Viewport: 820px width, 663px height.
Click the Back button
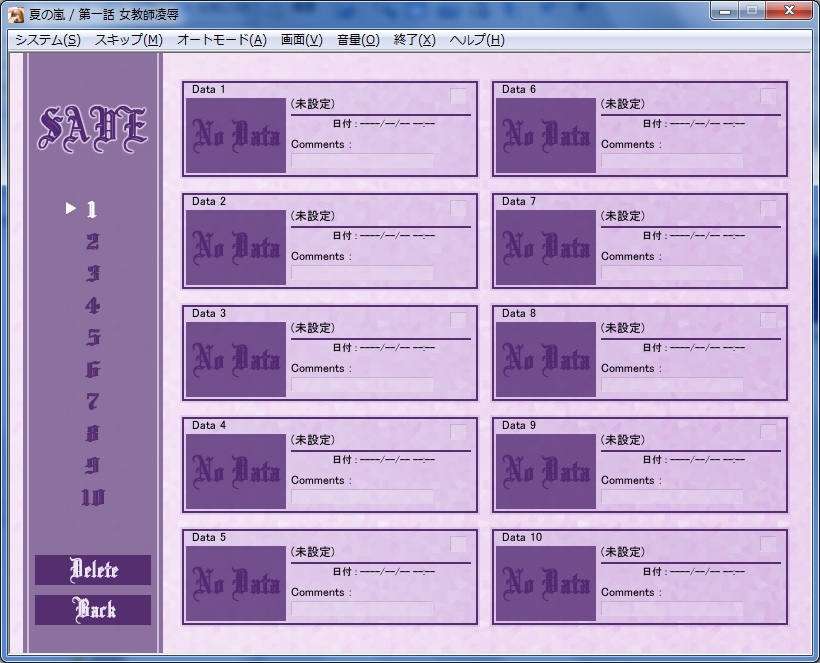point(93,610)
